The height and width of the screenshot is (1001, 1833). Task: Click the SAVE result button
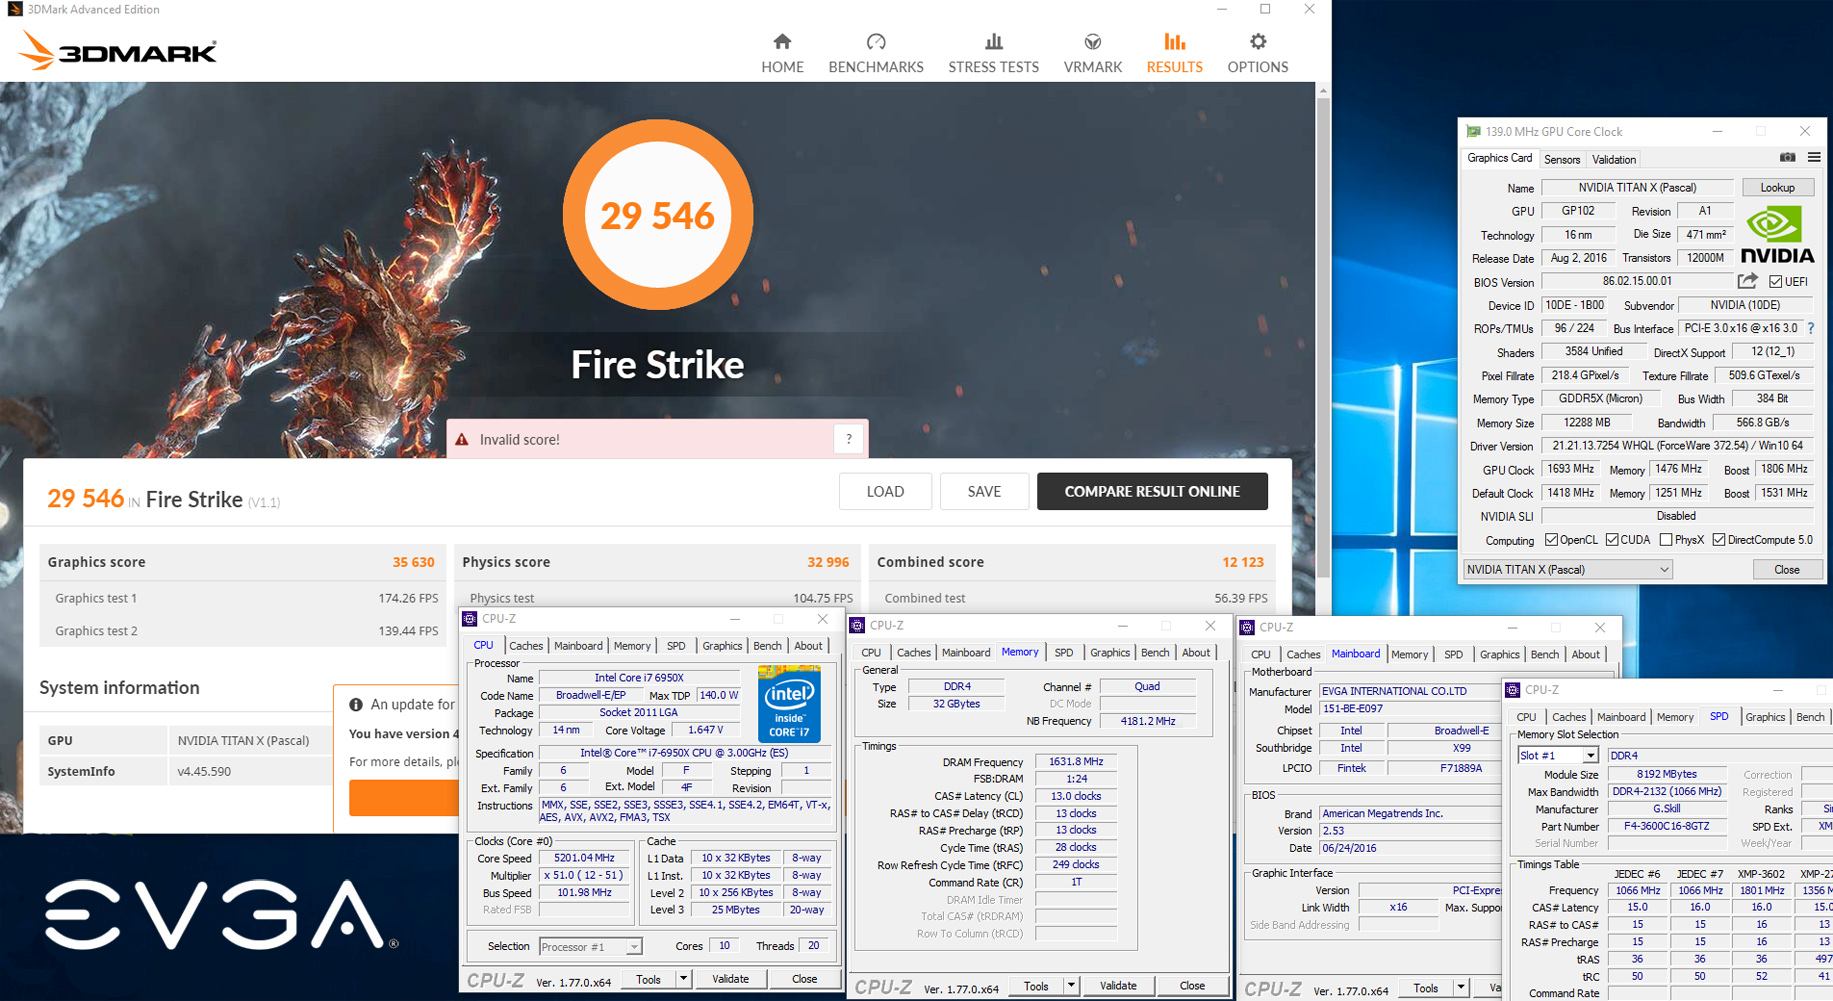tap(984, 491)
